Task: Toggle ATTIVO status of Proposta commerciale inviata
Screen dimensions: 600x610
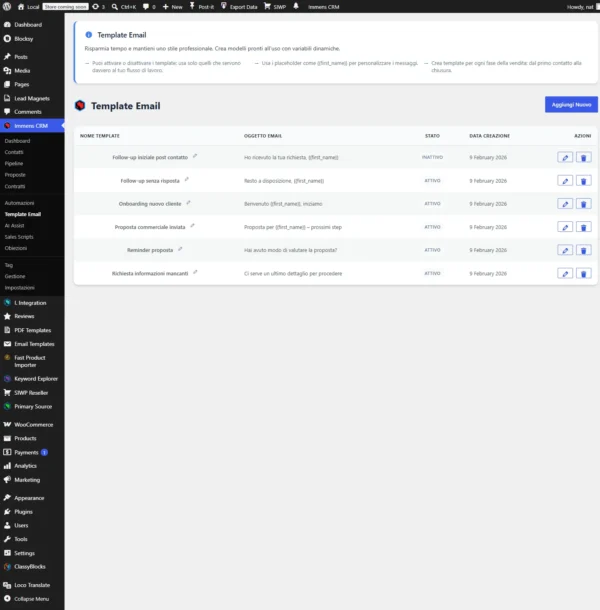Action: (432, 227)
